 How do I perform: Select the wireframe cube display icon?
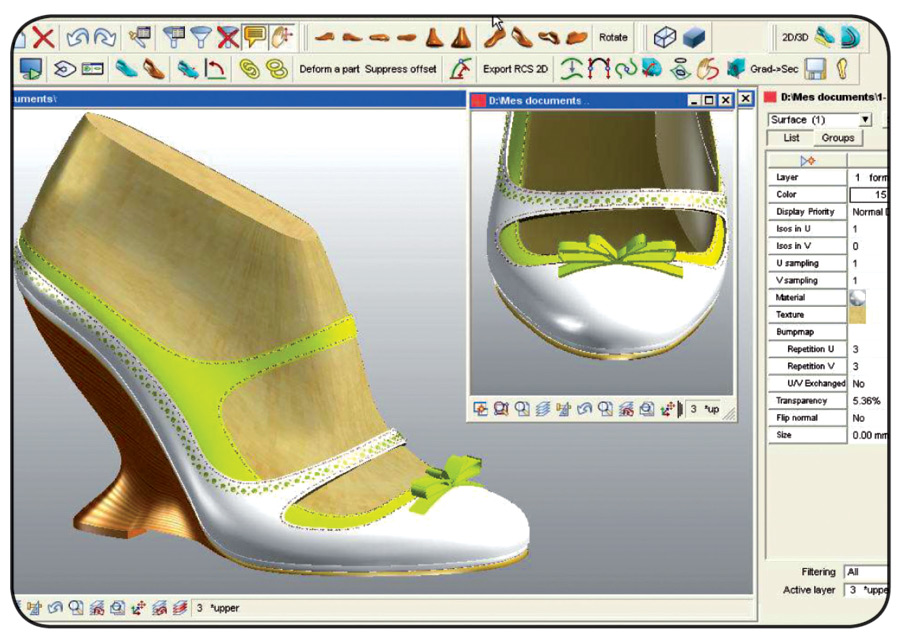[665, 38]
